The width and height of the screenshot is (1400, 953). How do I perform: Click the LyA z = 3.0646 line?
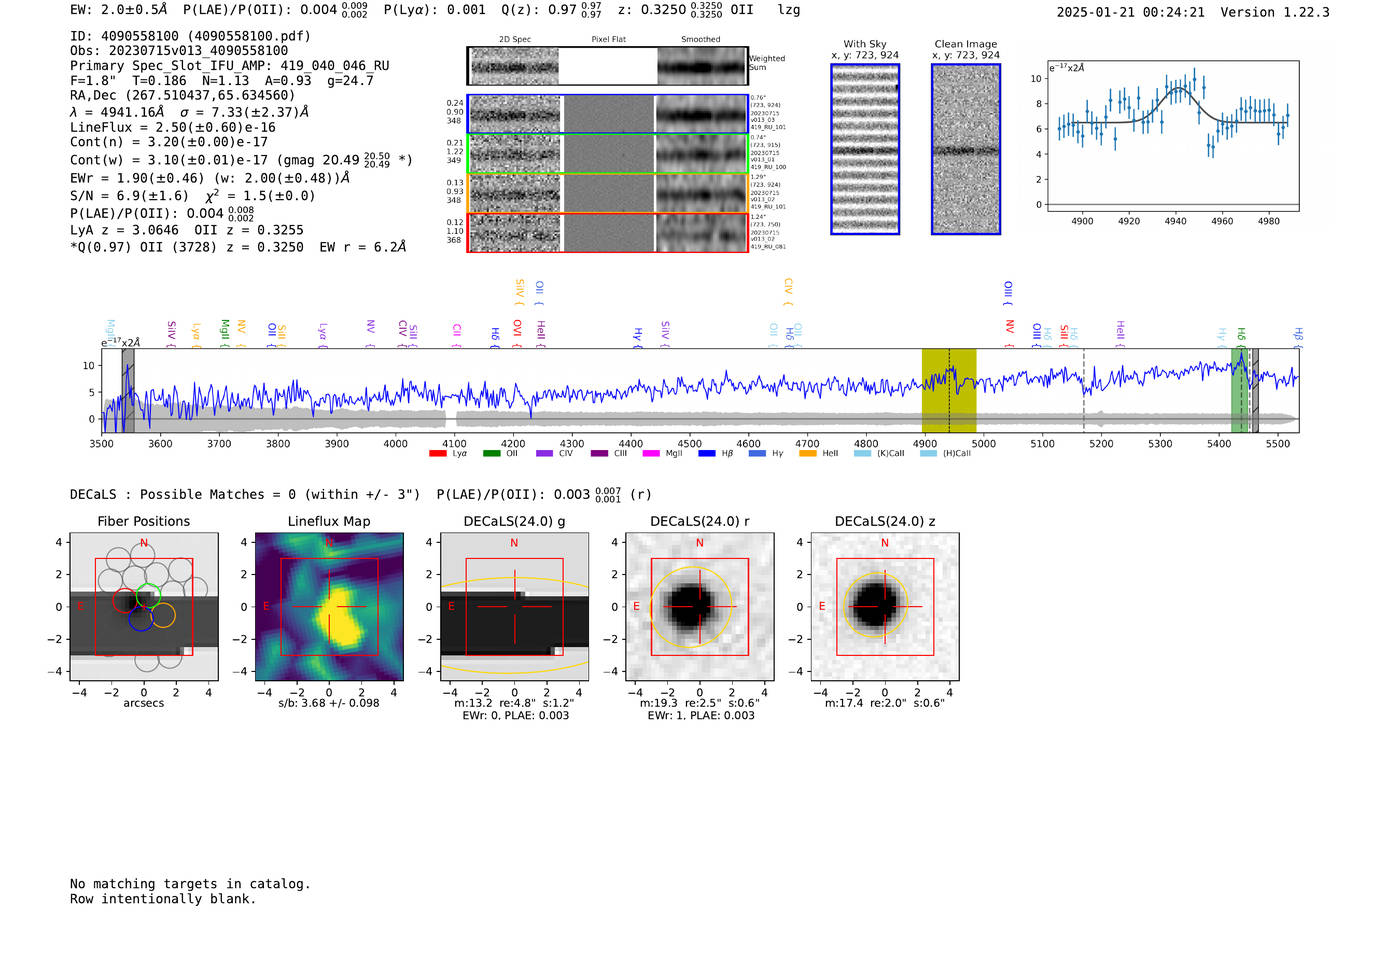click(x=187, y=229)
